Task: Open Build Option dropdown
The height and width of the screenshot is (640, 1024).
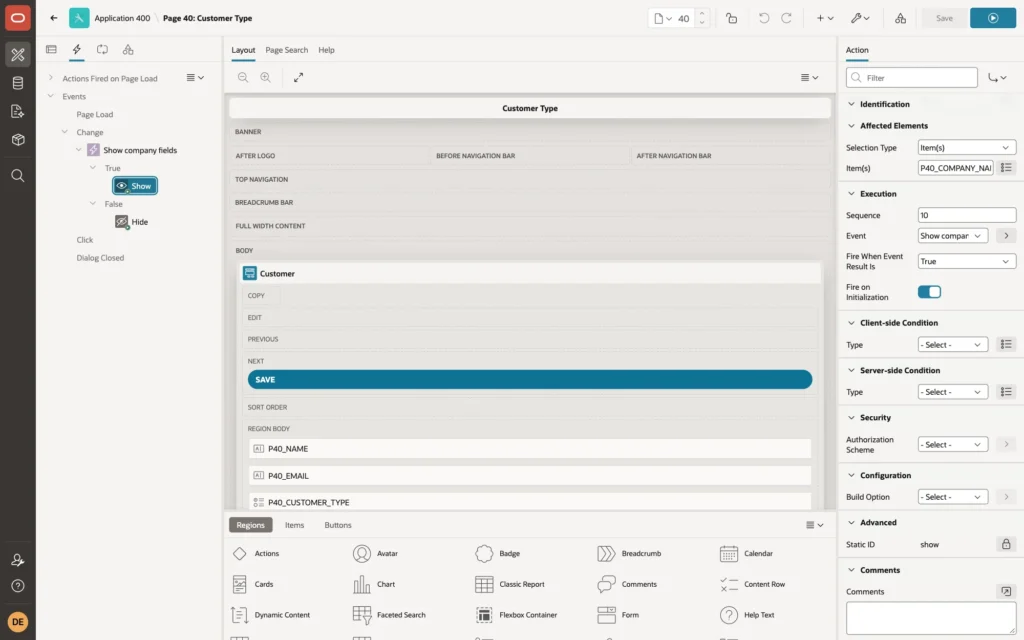Action: pyautogui.click(x=953, y=497)
